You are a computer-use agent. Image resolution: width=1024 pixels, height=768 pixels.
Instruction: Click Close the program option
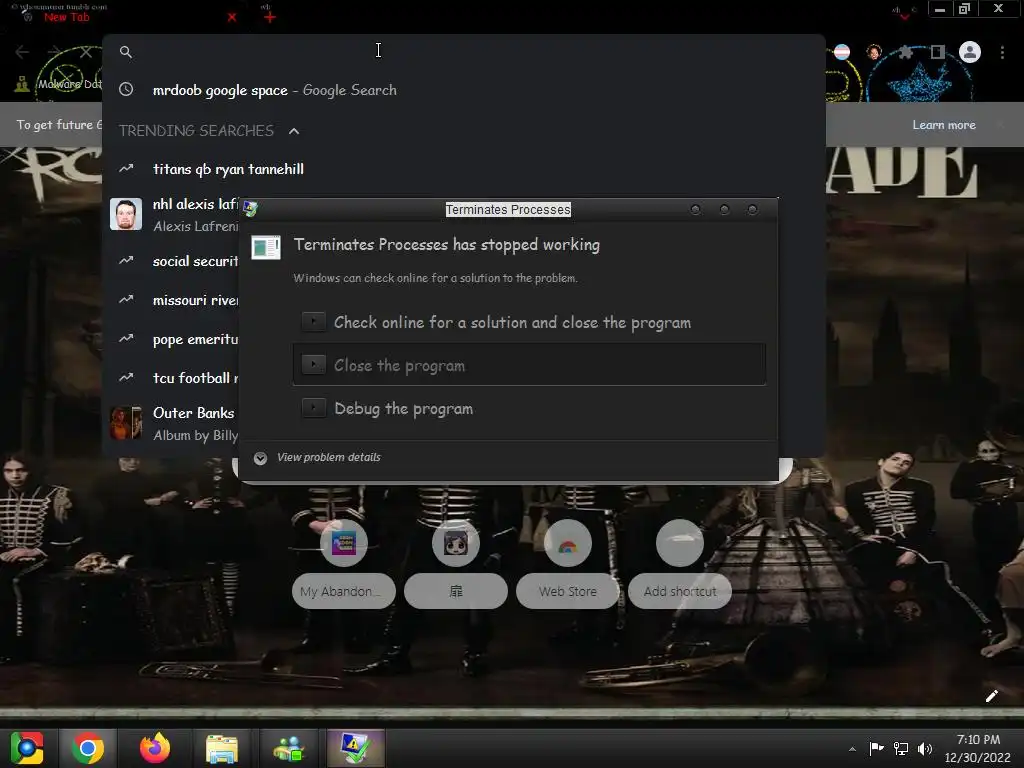click(529, 365)
